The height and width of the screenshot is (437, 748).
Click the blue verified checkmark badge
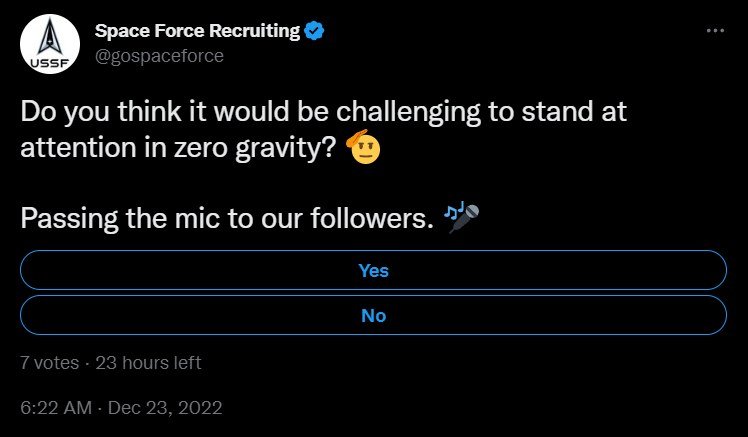coord(314,31)
